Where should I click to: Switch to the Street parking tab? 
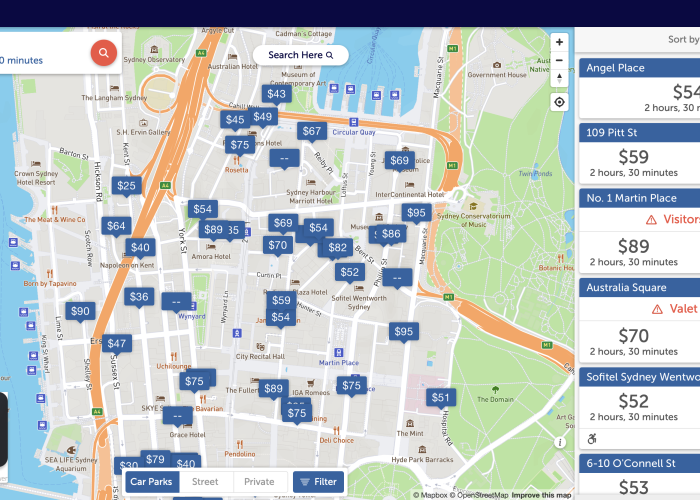tap(205, 482)
